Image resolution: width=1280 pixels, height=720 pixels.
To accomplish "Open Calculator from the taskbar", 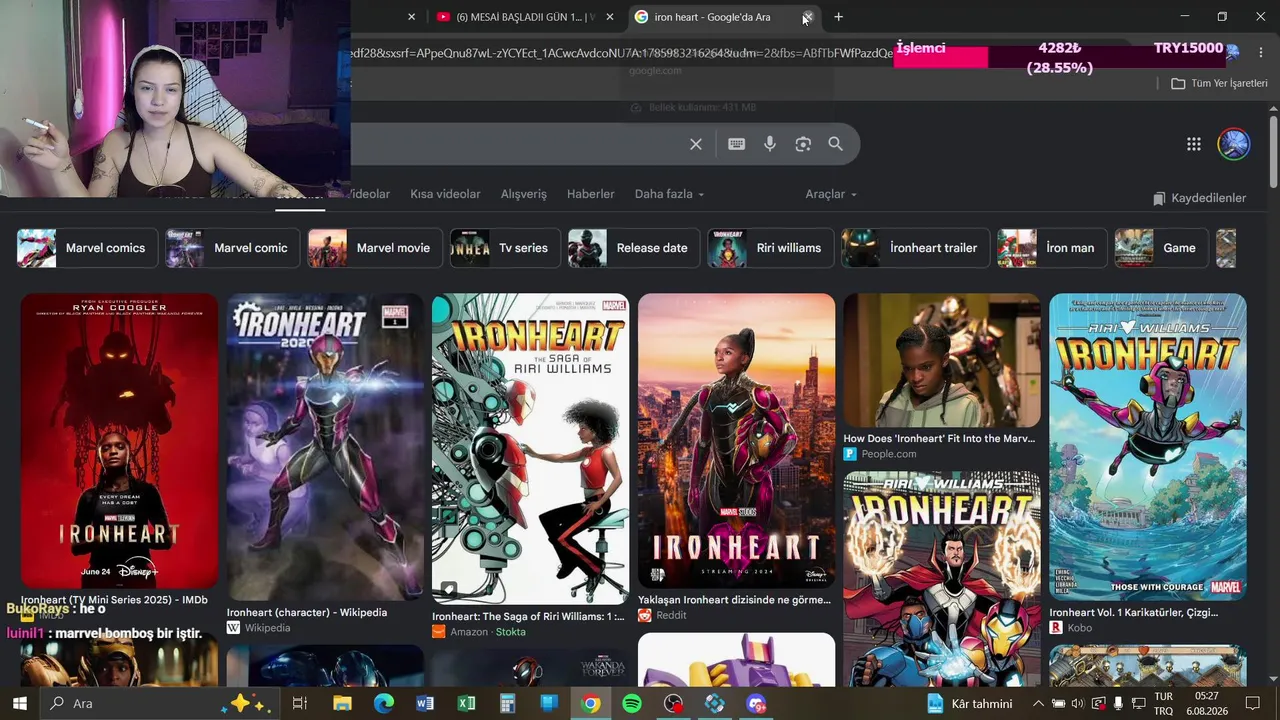I will [507, 703].
